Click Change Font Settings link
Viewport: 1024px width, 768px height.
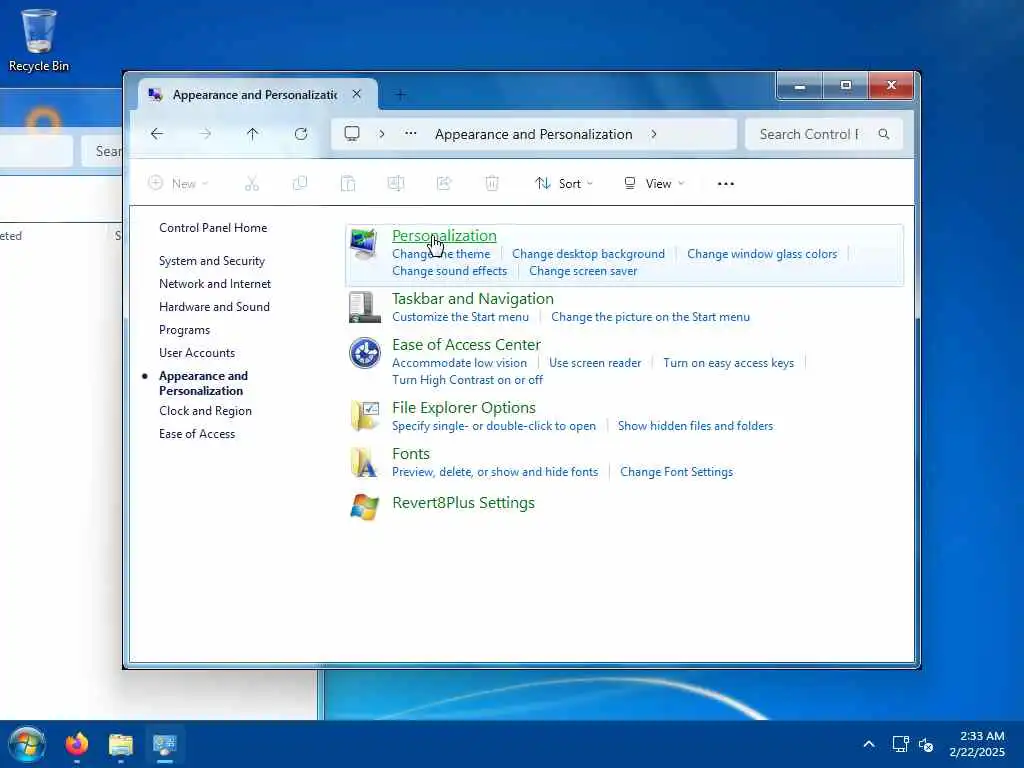point(677,472)
